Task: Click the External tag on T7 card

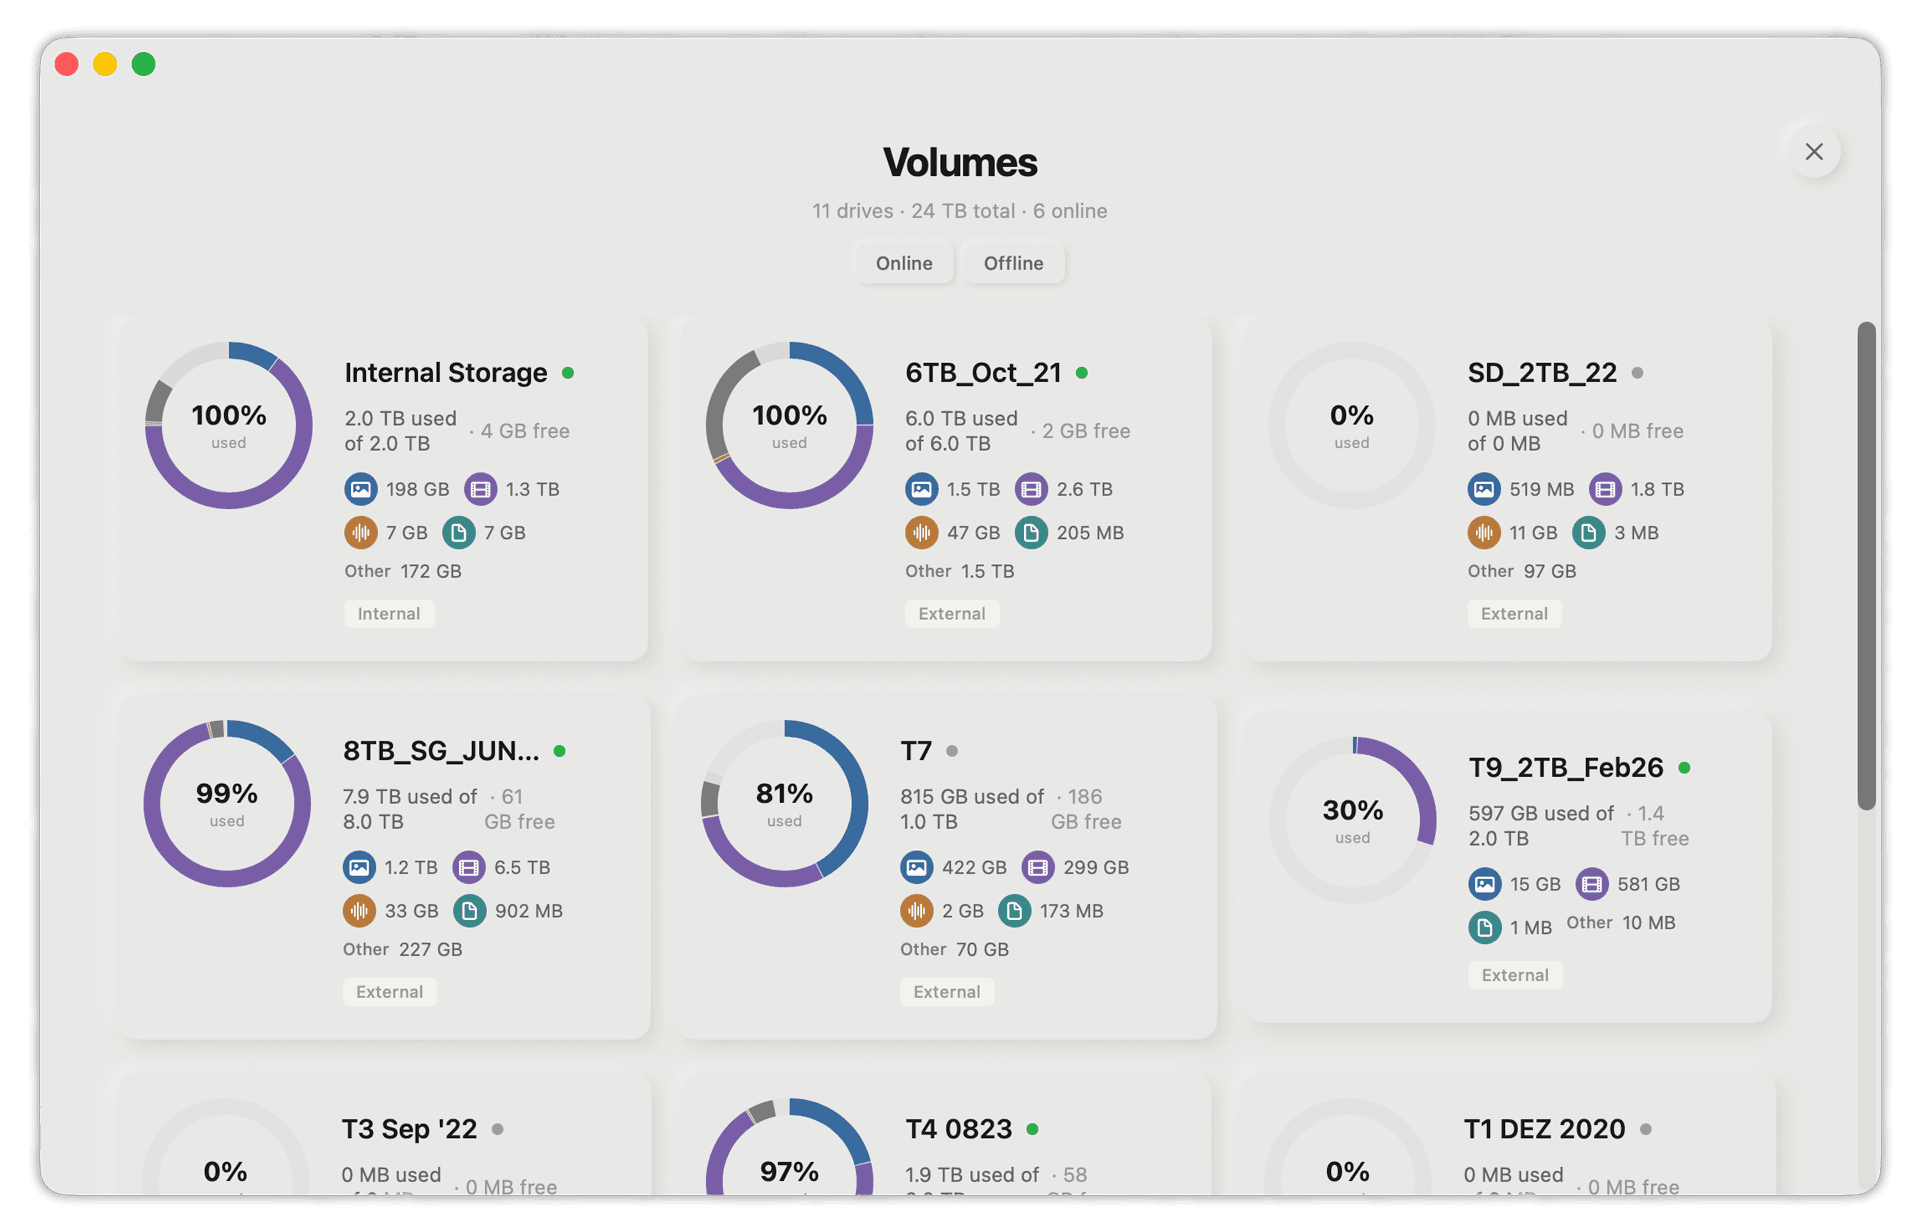Action: tap(946, 992)
